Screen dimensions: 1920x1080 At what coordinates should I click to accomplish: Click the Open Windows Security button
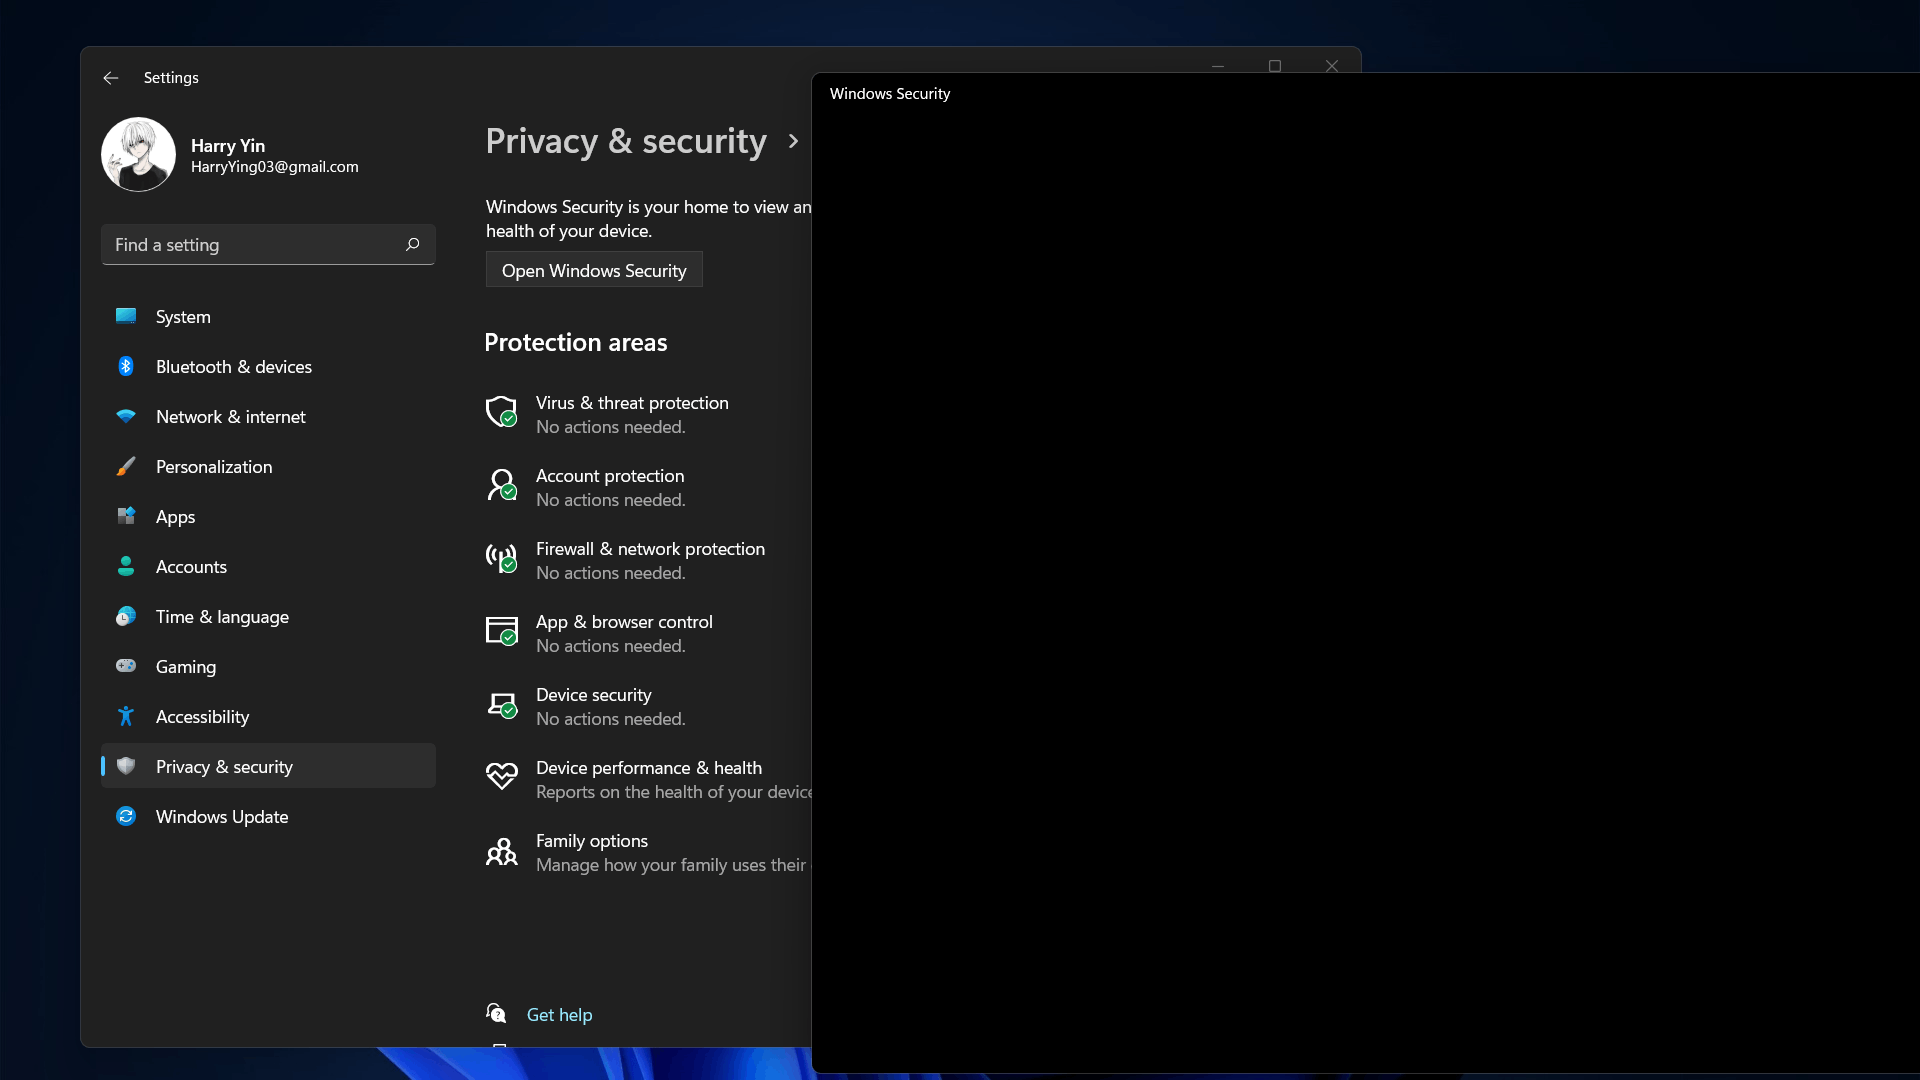(x=594, y=270)
